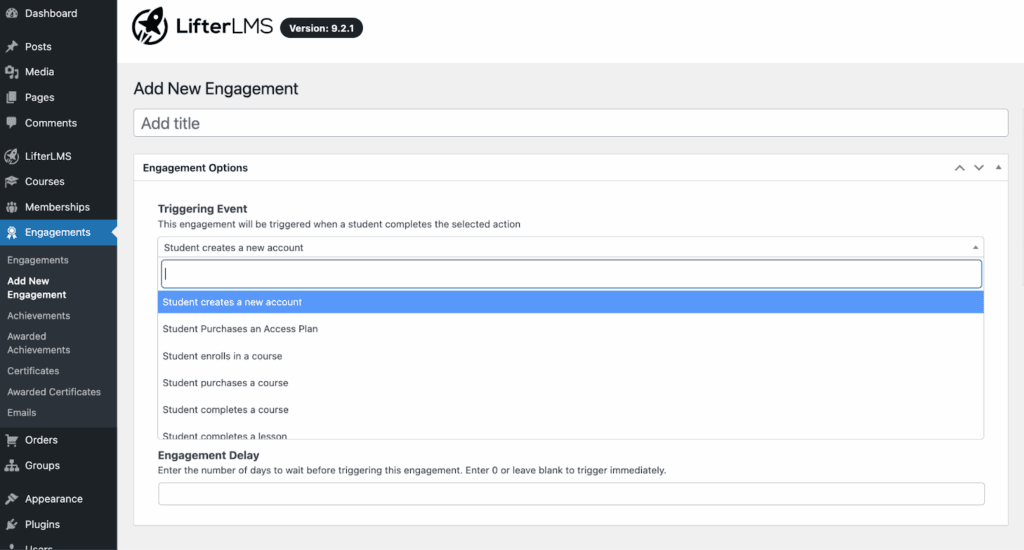Image resolution: width=1024 pixels, height=550 pixels.
Task: Click the Plugins plug icon
Action: (11, 525)
